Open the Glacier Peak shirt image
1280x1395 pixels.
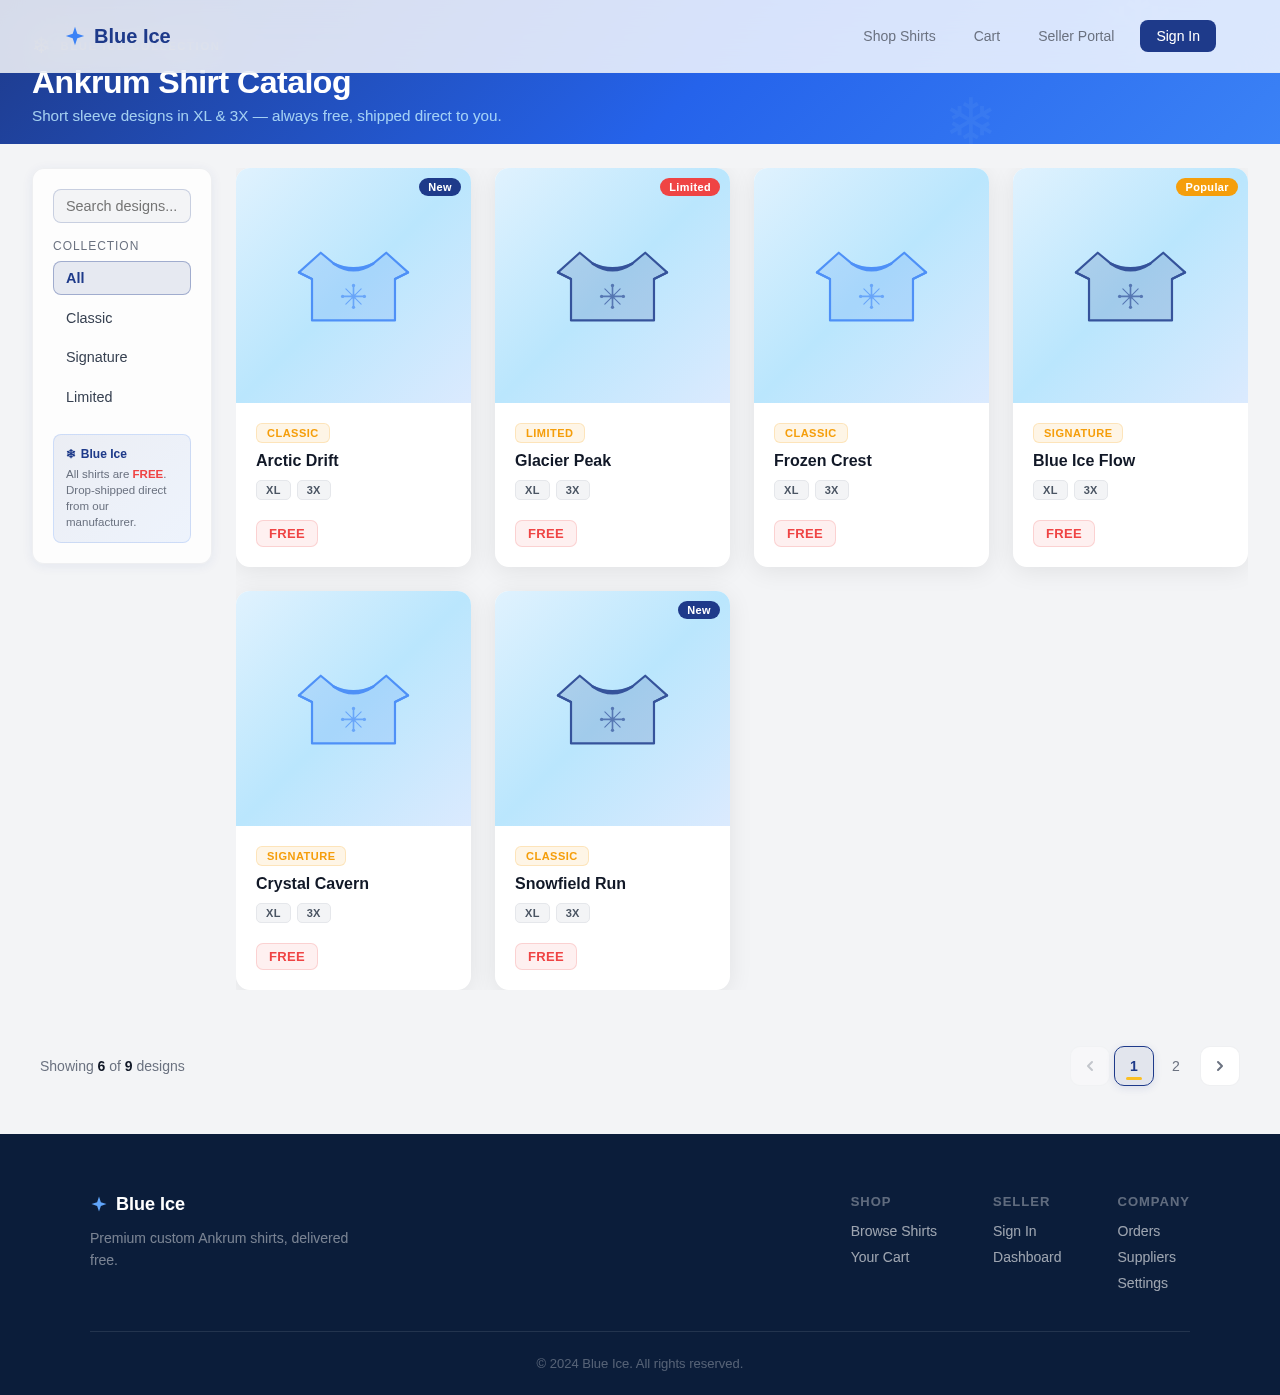[612, 286]
